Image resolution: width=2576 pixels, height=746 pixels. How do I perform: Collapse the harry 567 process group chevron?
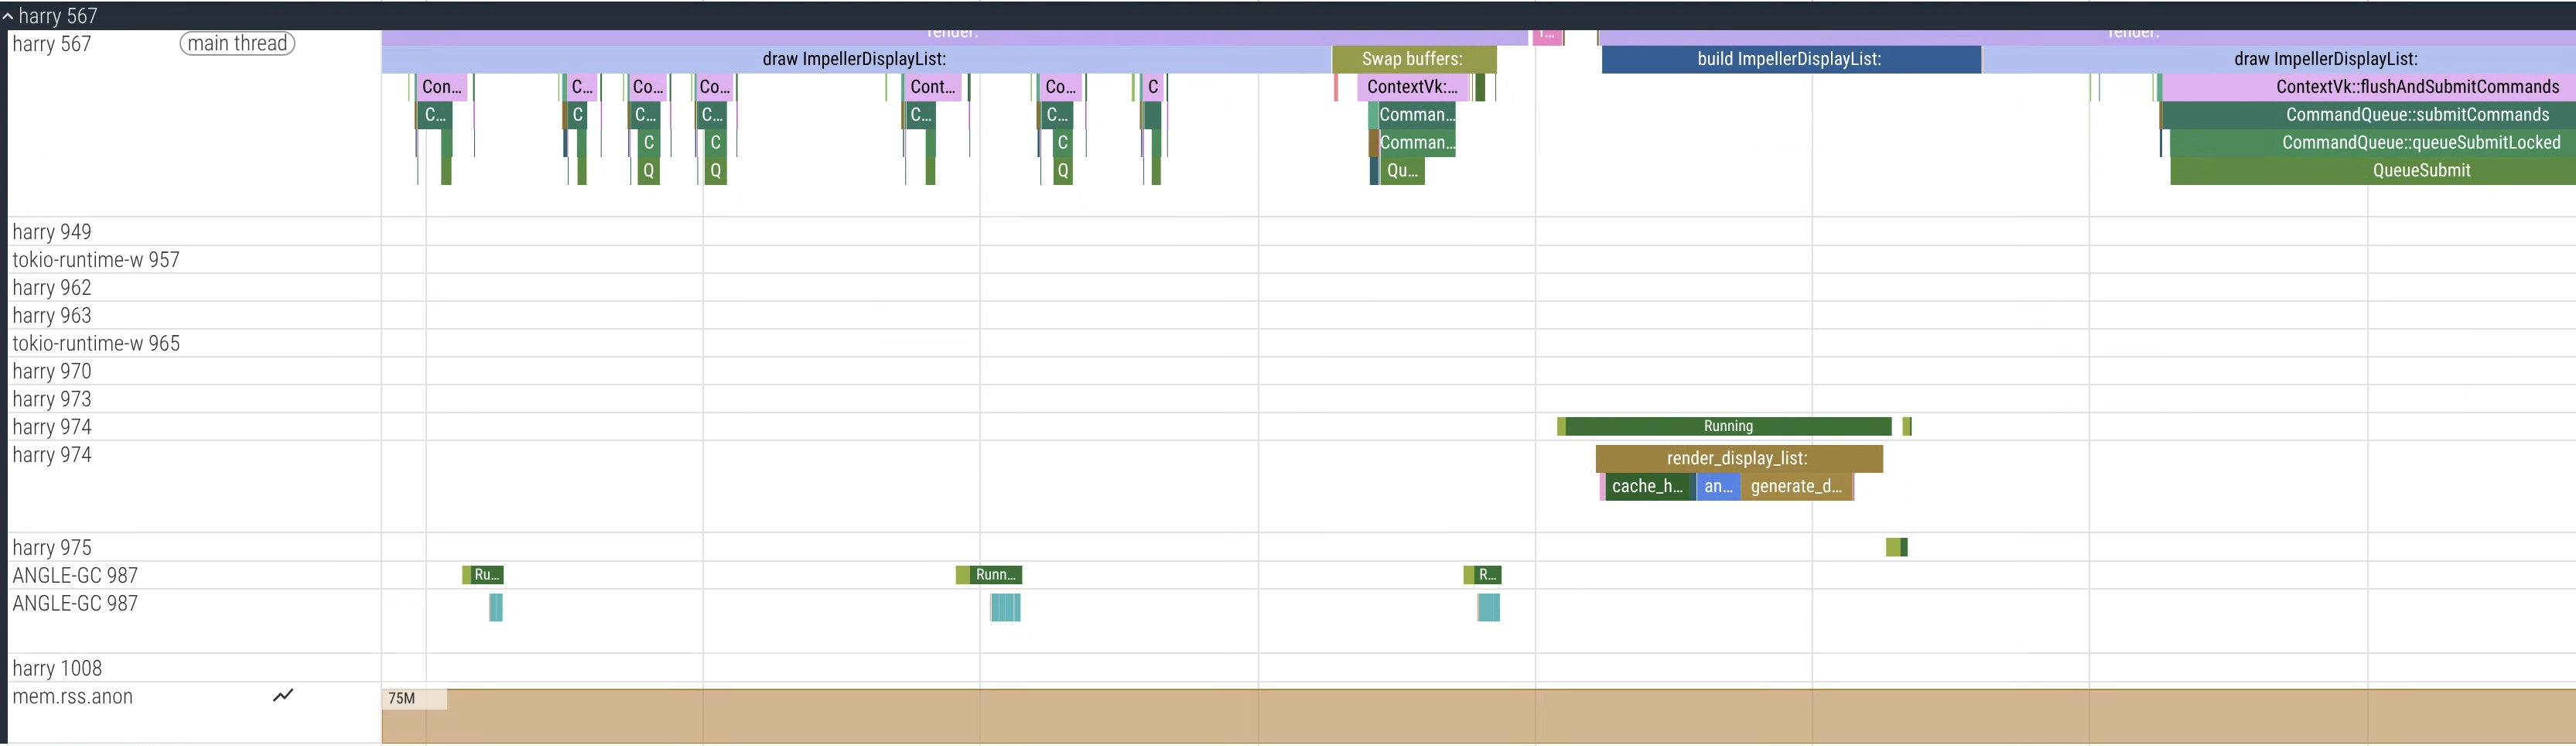[x=7, y=16]
